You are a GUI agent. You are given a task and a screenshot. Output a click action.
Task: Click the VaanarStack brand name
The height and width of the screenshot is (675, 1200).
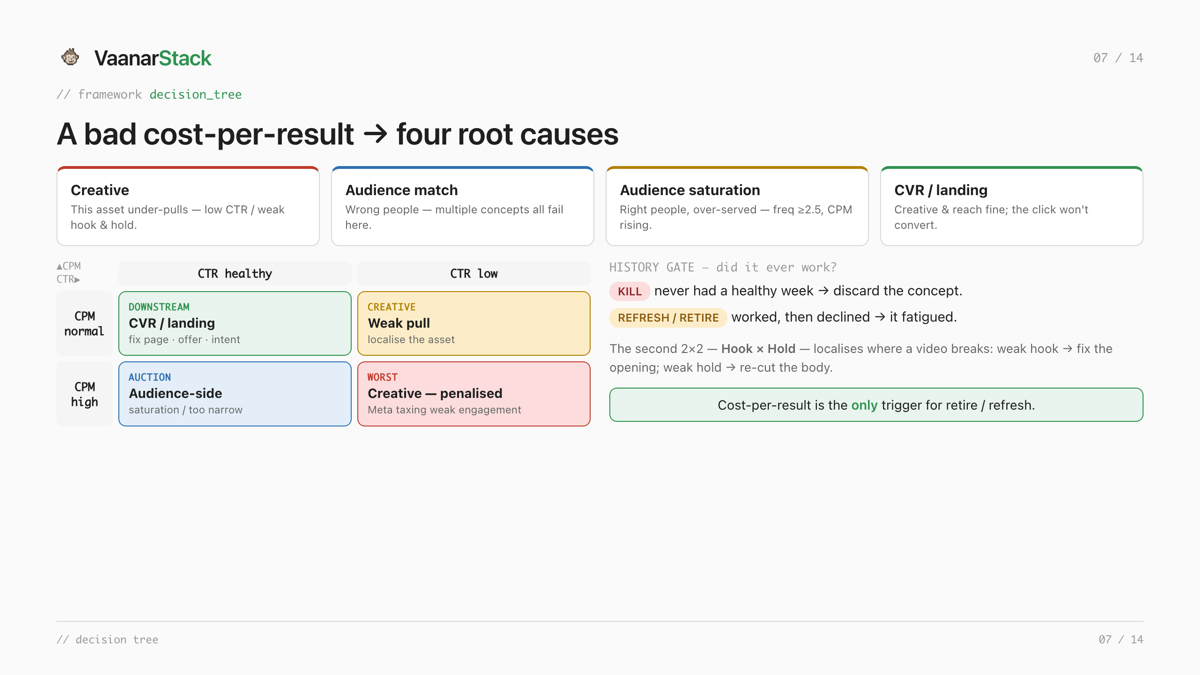(x=152, y=58)
